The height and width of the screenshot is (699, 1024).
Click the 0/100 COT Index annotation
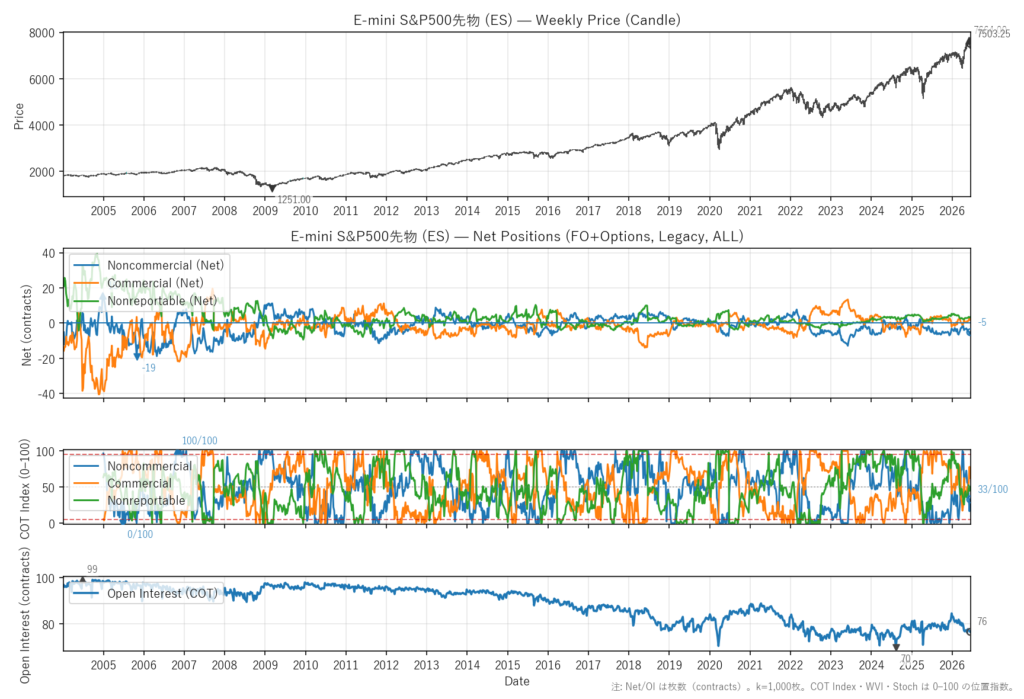point(140,534)
